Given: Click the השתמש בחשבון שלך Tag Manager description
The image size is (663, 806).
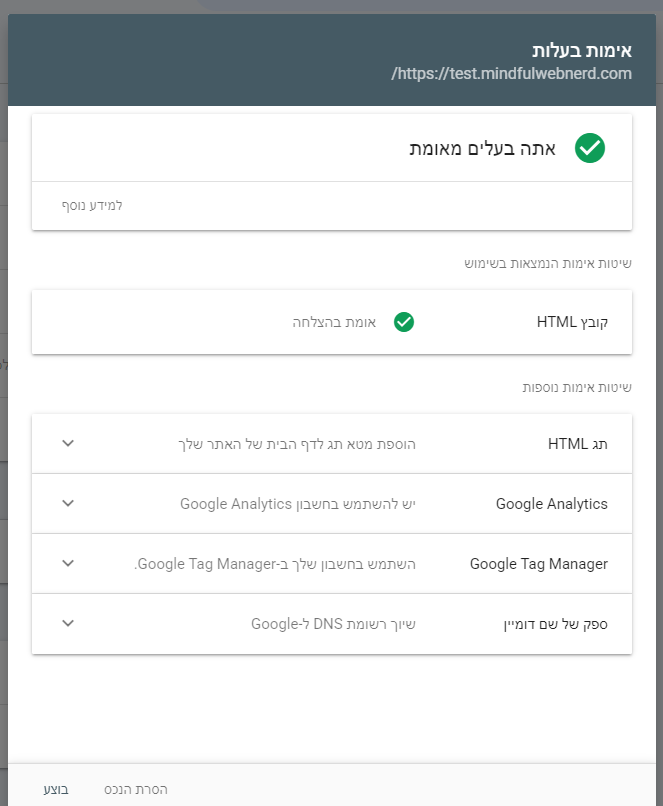Looking at the screenshot, I should (x=275, y=564).
